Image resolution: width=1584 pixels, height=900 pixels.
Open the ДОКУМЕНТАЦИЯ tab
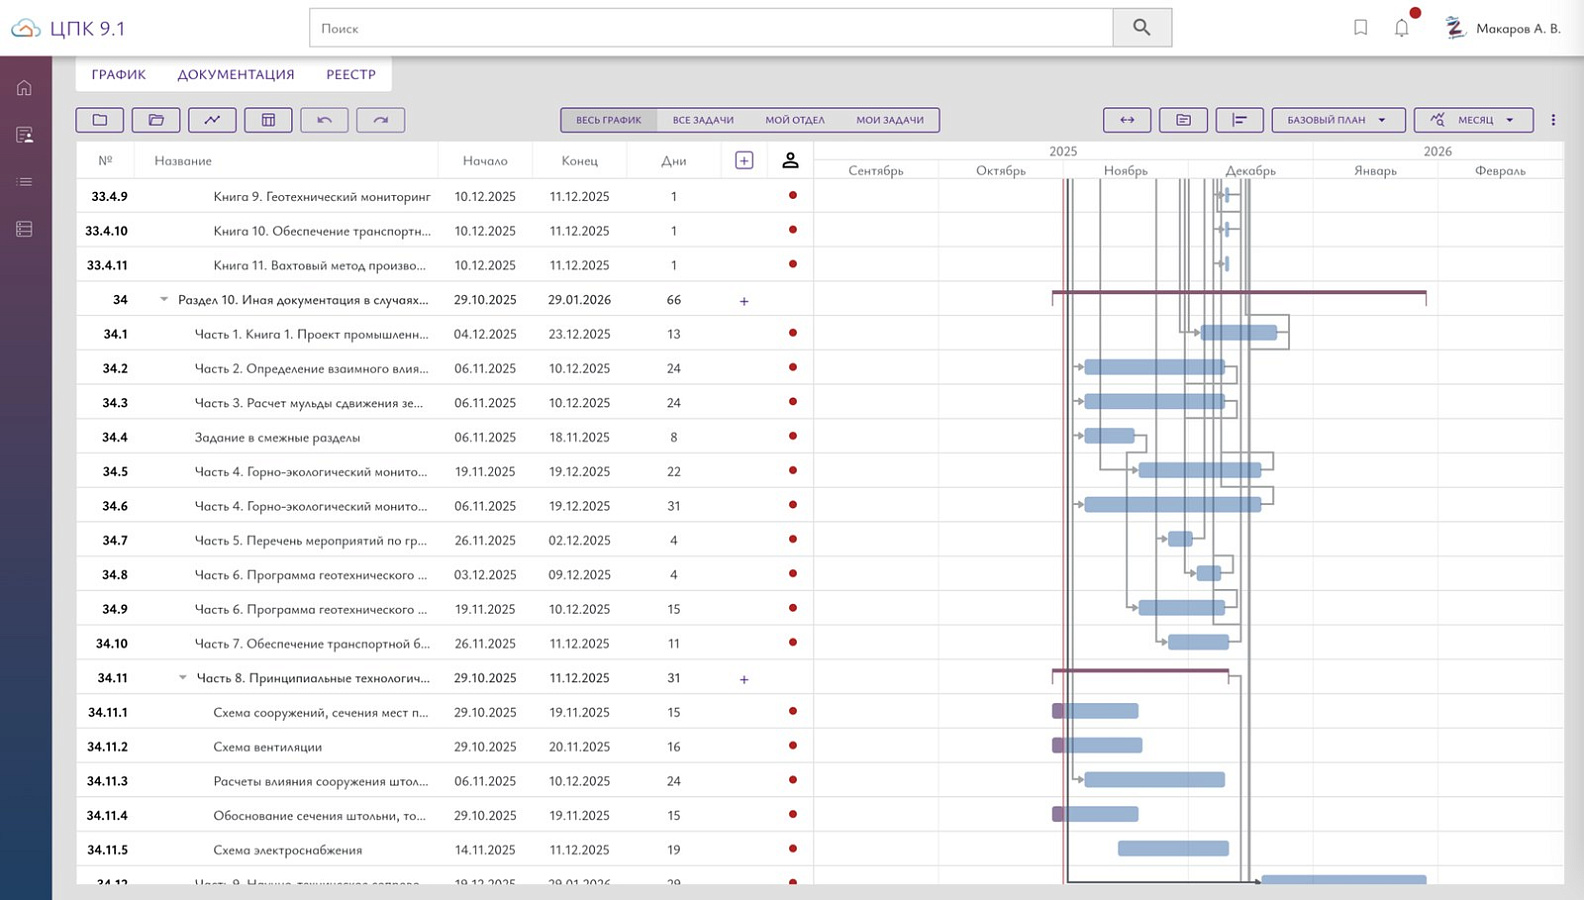pyautogui.click(x=236, y=75)
